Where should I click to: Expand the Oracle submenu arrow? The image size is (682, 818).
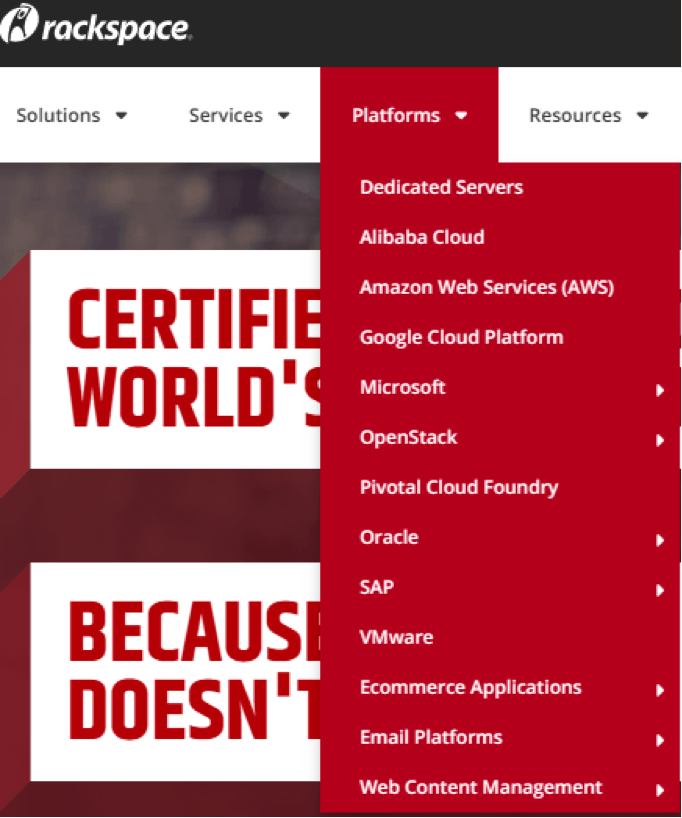[660, 540]
